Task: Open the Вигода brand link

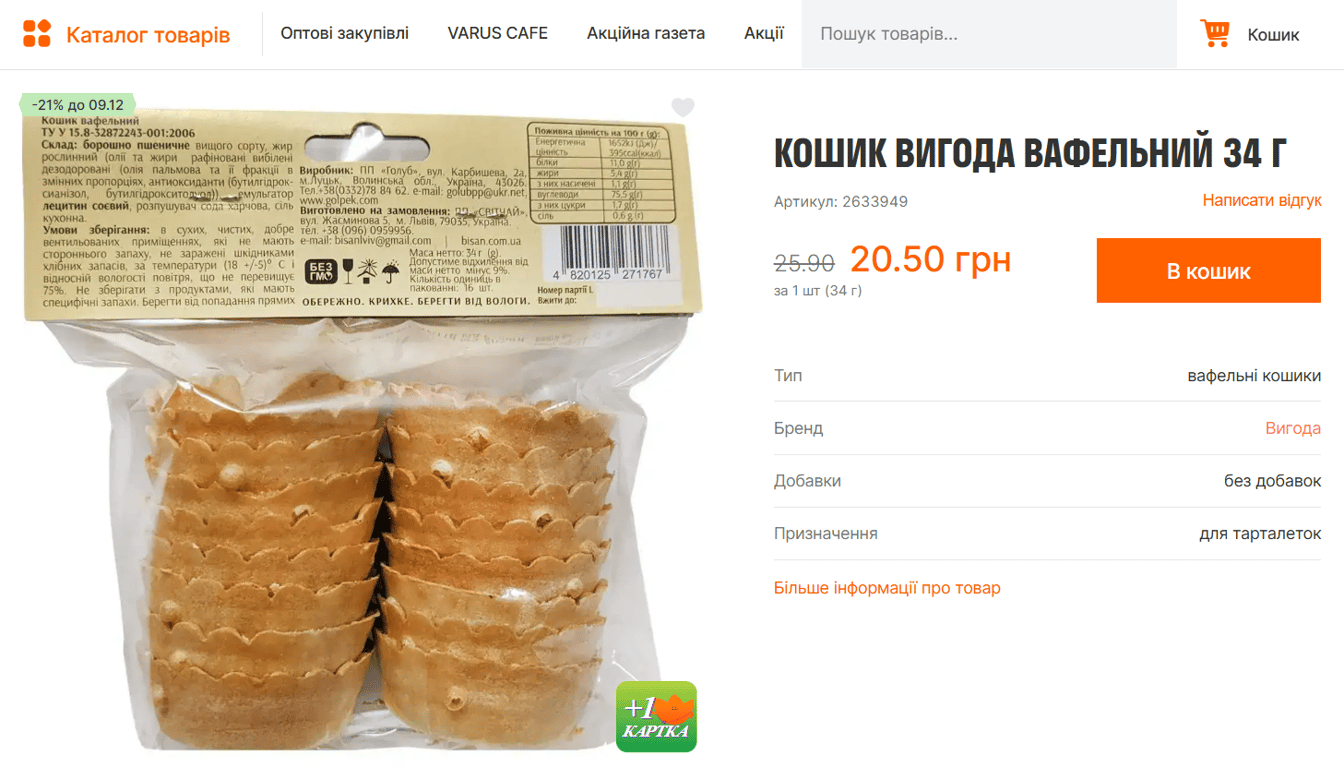Action: [1293, 428]
